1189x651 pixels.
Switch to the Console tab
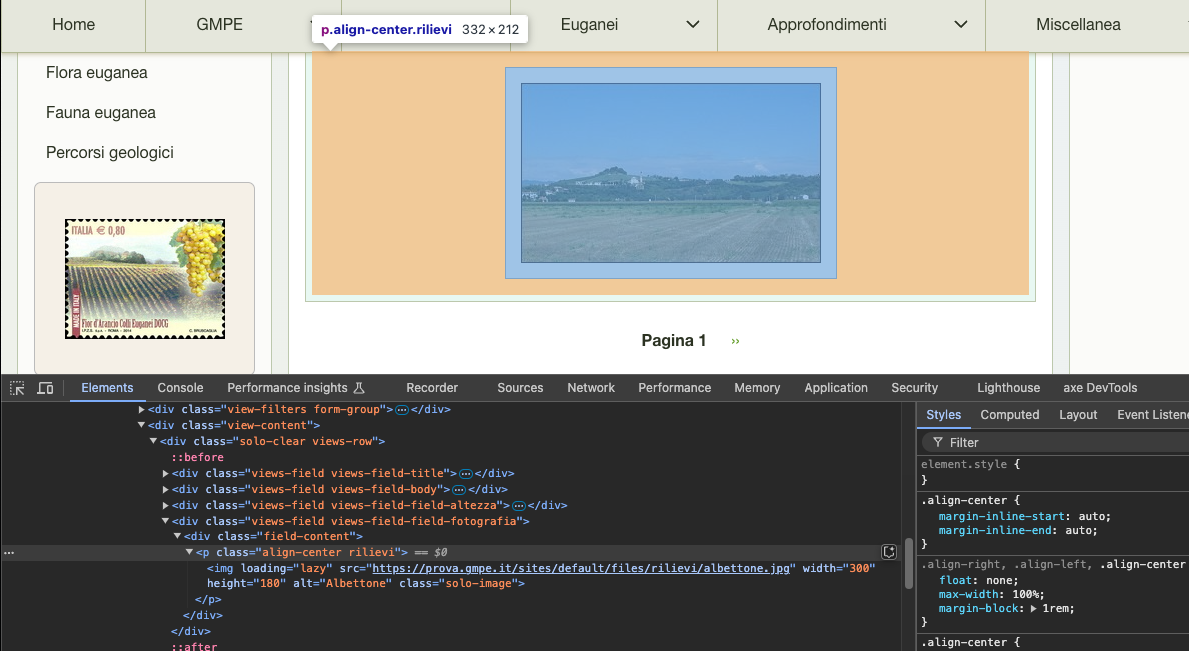[180, 388]
